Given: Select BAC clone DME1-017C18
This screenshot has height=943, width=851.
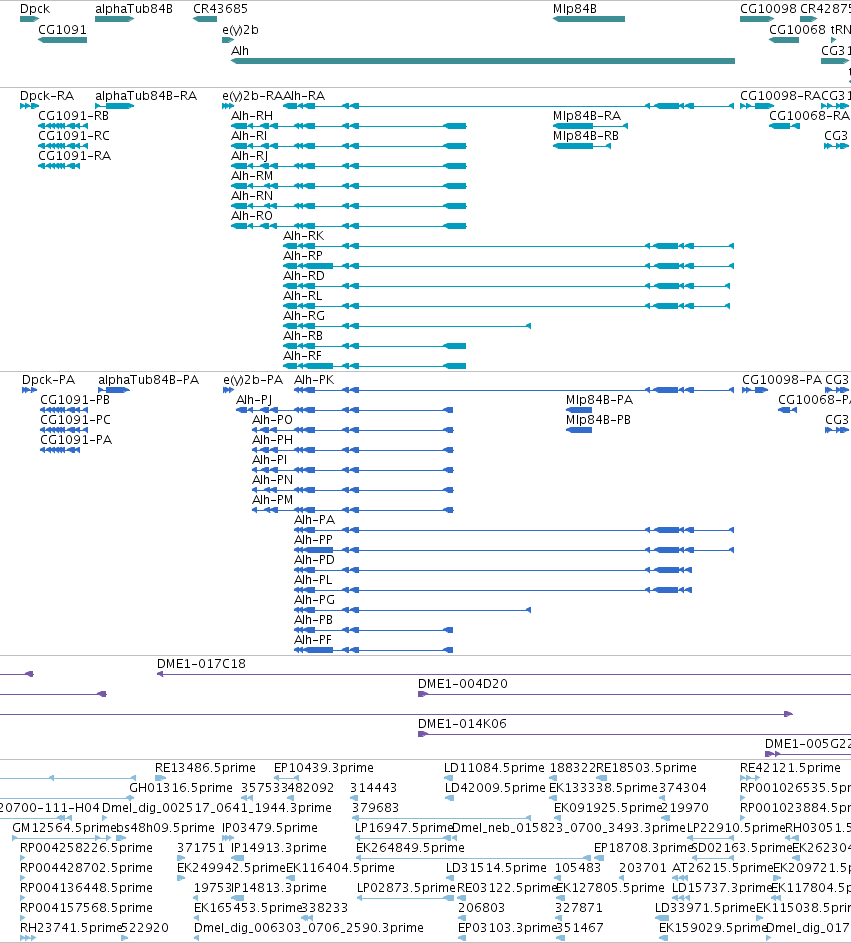Looking at the screenshot, I should point(504,674).
